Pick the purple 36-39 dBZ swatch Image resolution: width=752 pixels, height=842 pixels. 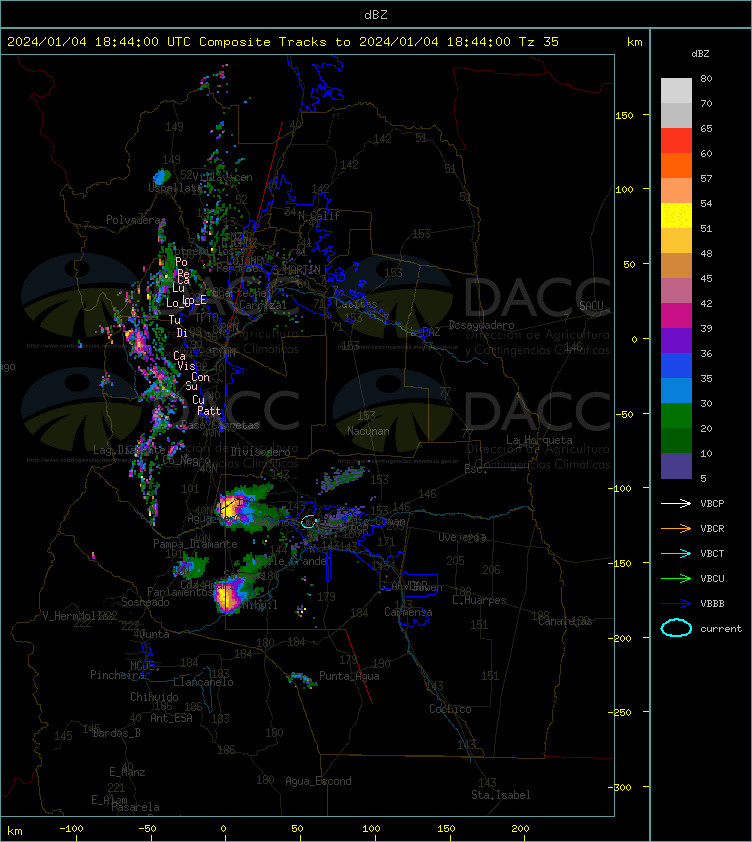click(676, 340)
